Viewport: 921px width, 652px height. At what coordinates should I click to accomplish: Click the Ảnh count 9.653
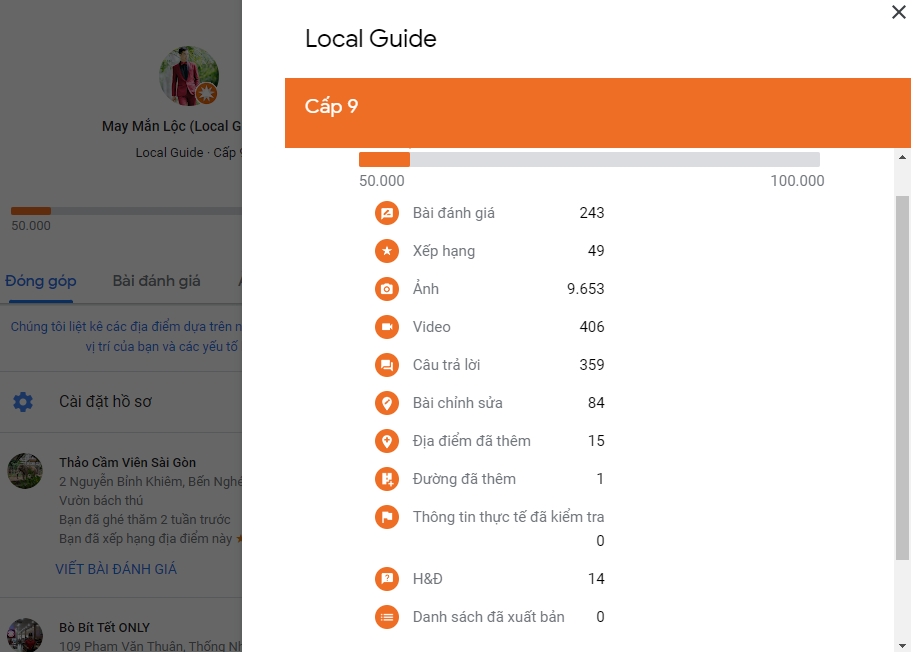pos(585,289)
